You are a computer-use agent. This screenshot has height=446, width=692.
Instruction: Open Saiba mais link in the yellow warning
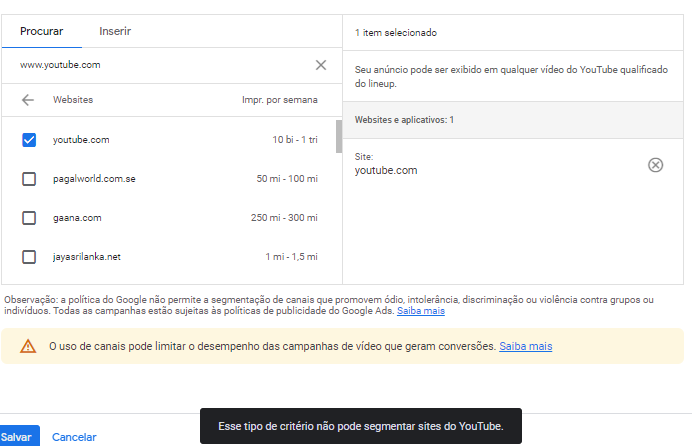click(526, 346)
